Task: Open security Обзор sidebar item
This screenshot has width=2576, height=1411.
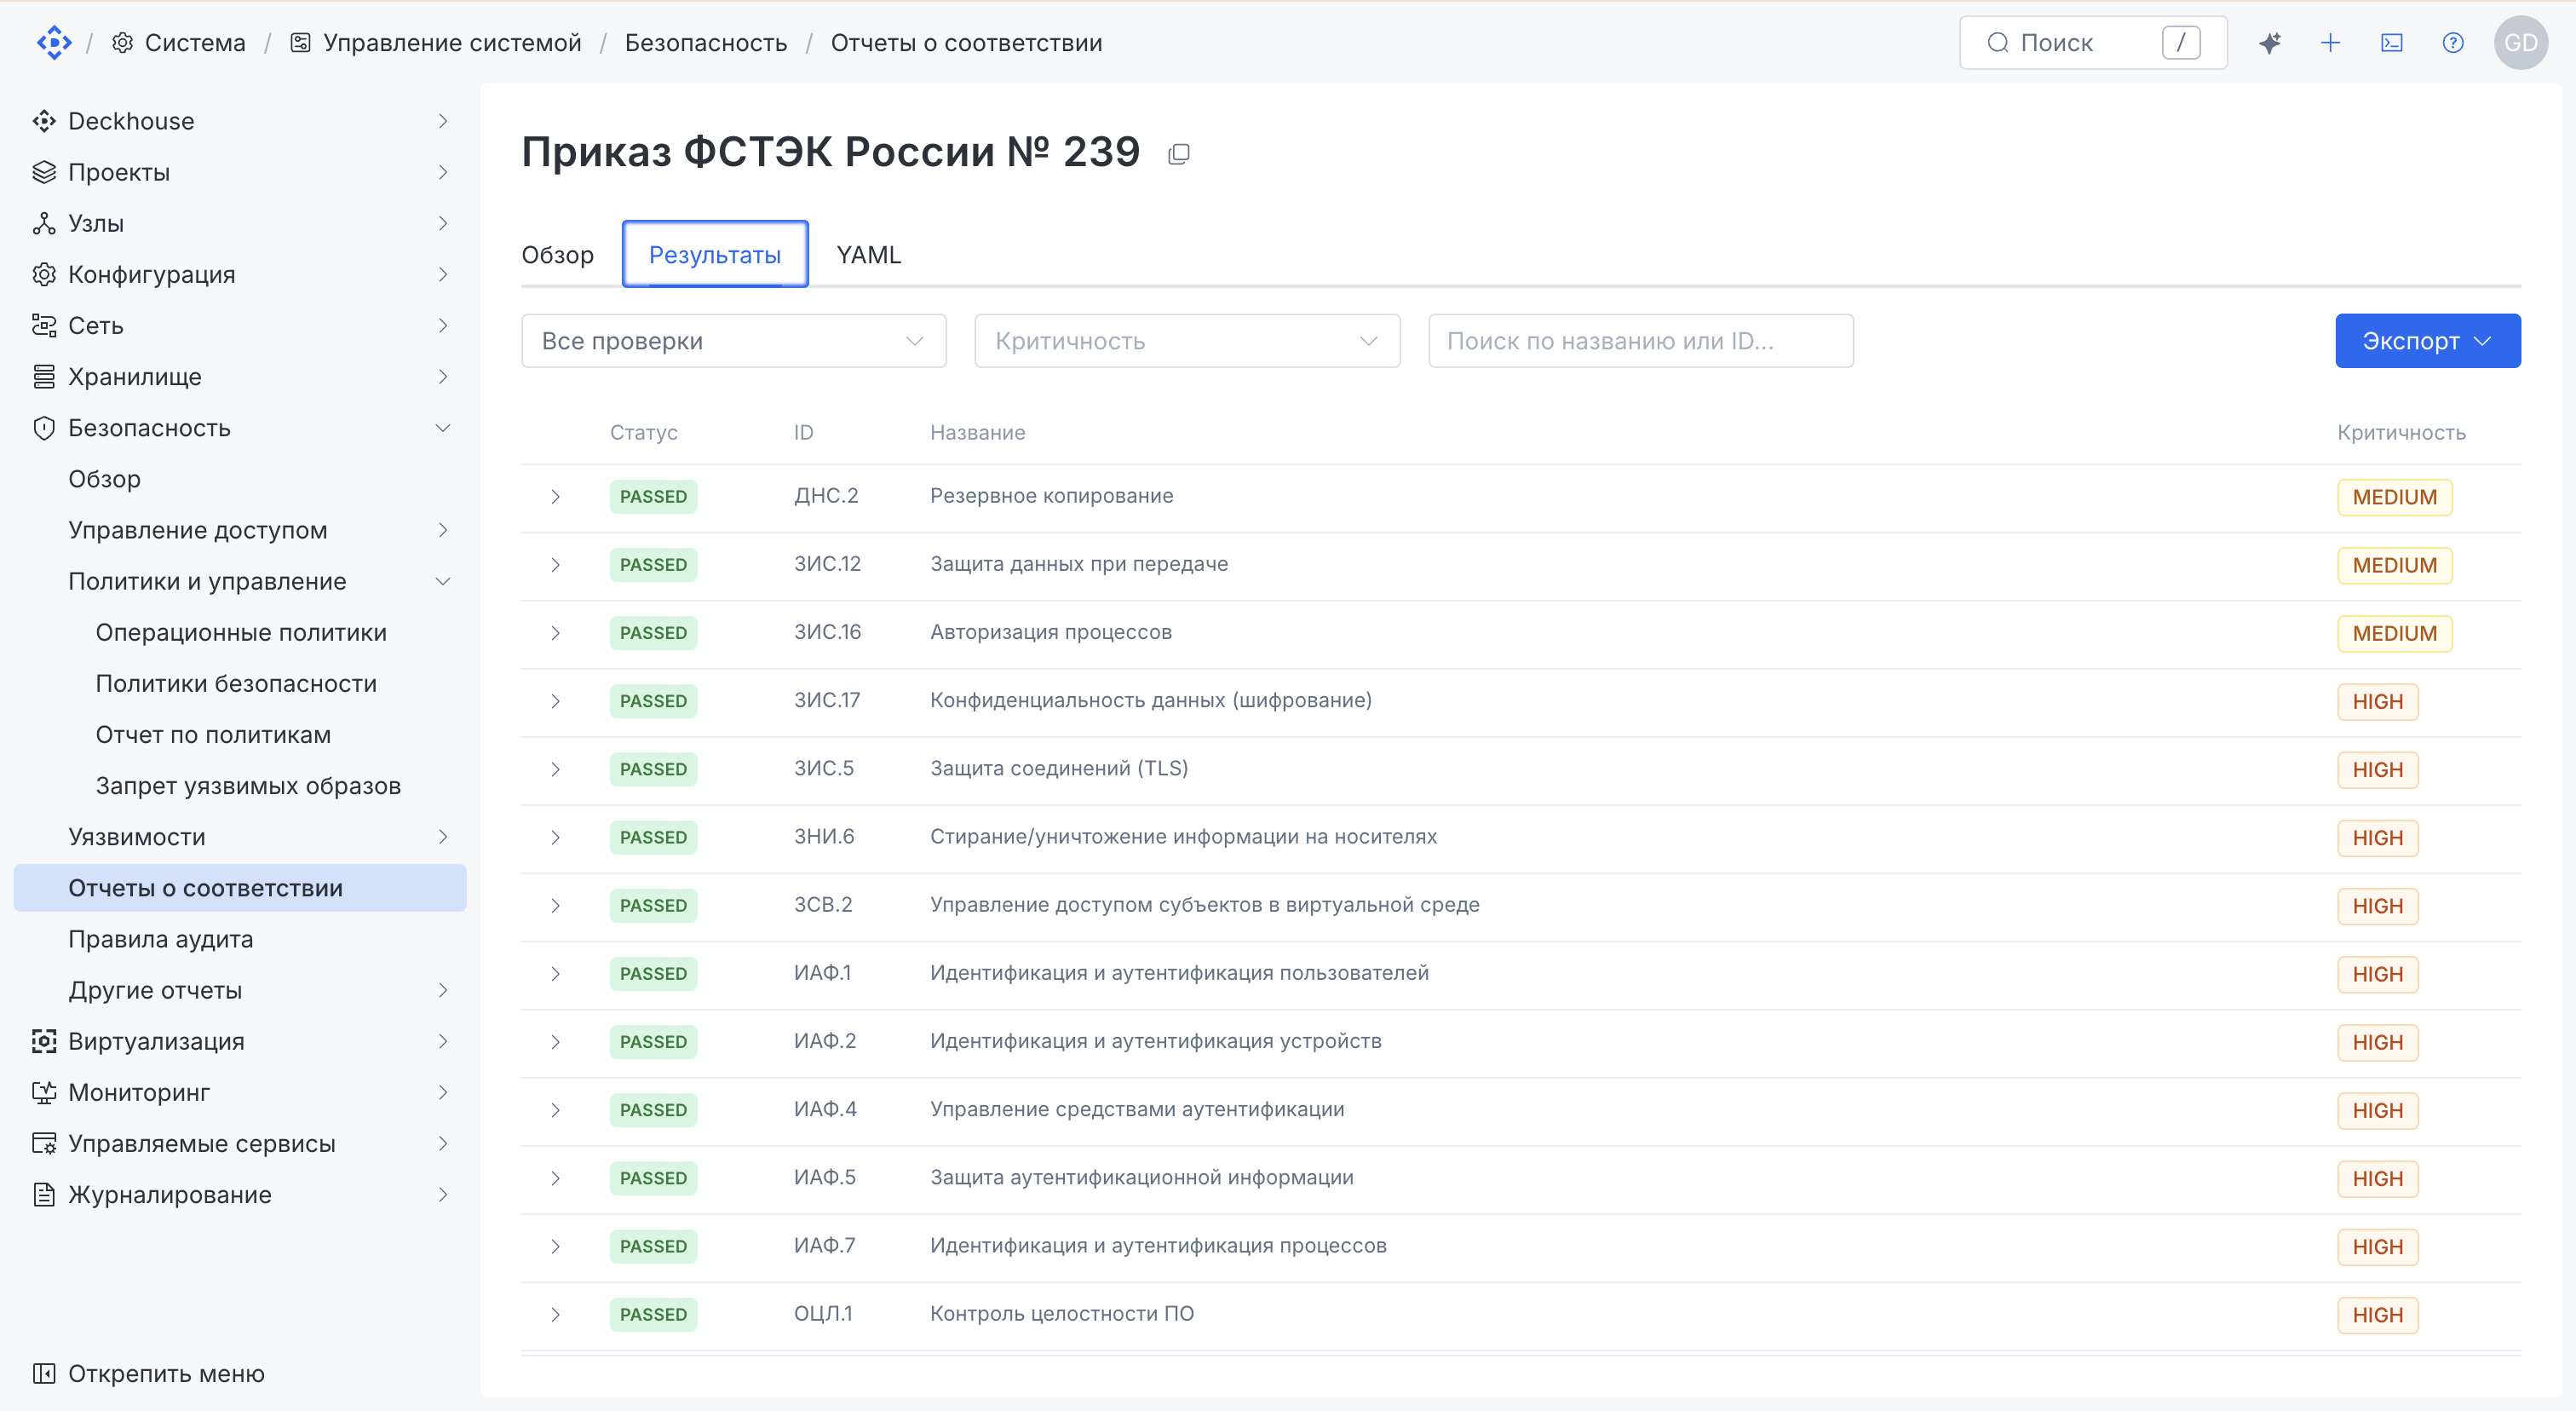Action: [104, 479]
